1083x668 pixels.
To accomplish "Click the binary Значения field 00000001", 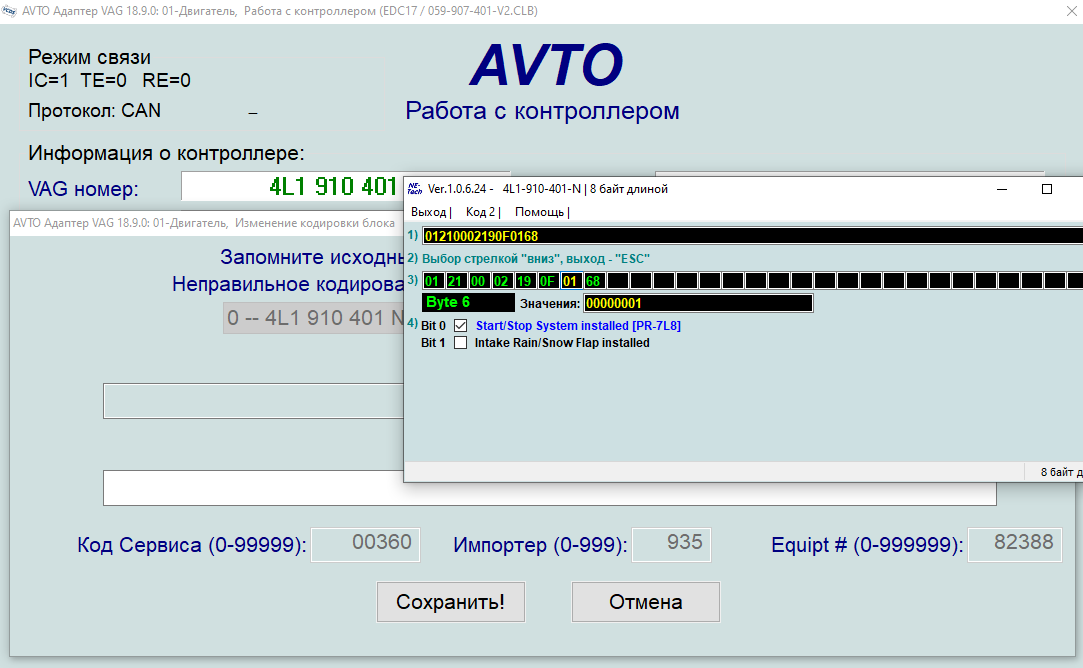I will point(698,303).
